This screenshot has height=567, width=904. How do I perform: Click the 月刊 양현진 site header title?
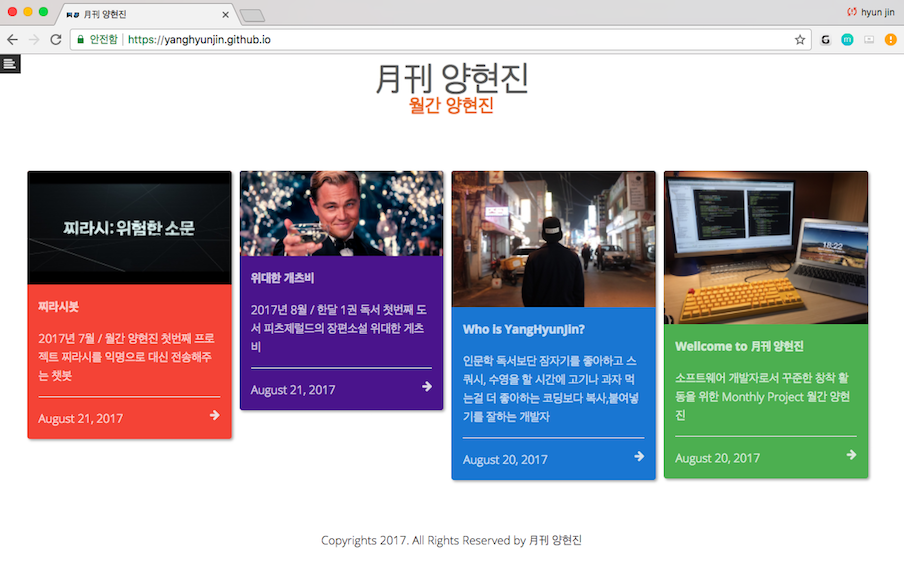tap(452, 79)
